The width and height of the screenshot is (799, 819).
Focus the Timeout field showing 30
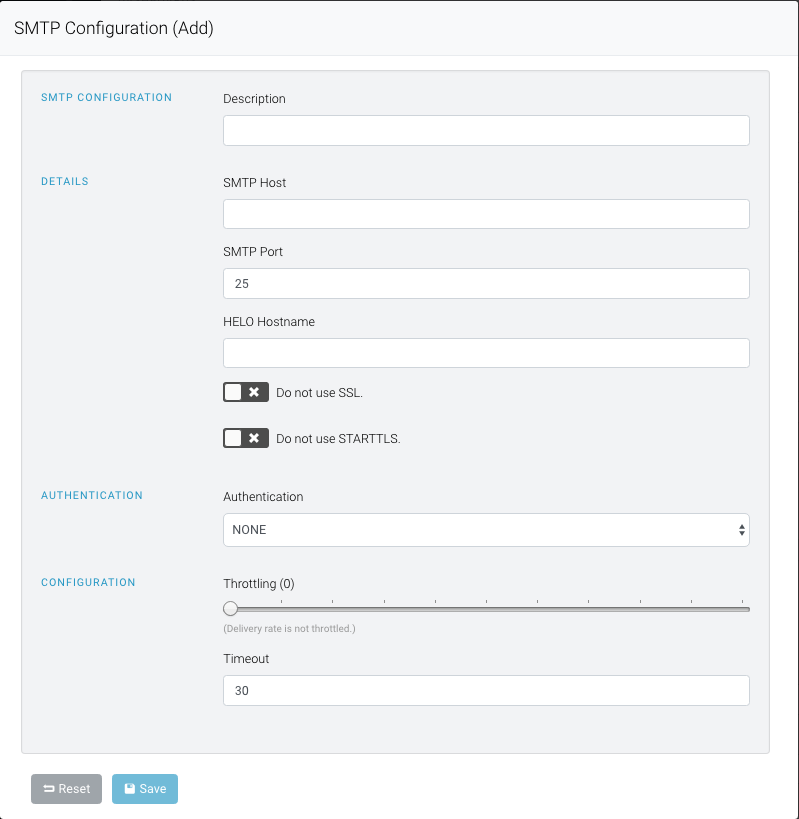486,691
